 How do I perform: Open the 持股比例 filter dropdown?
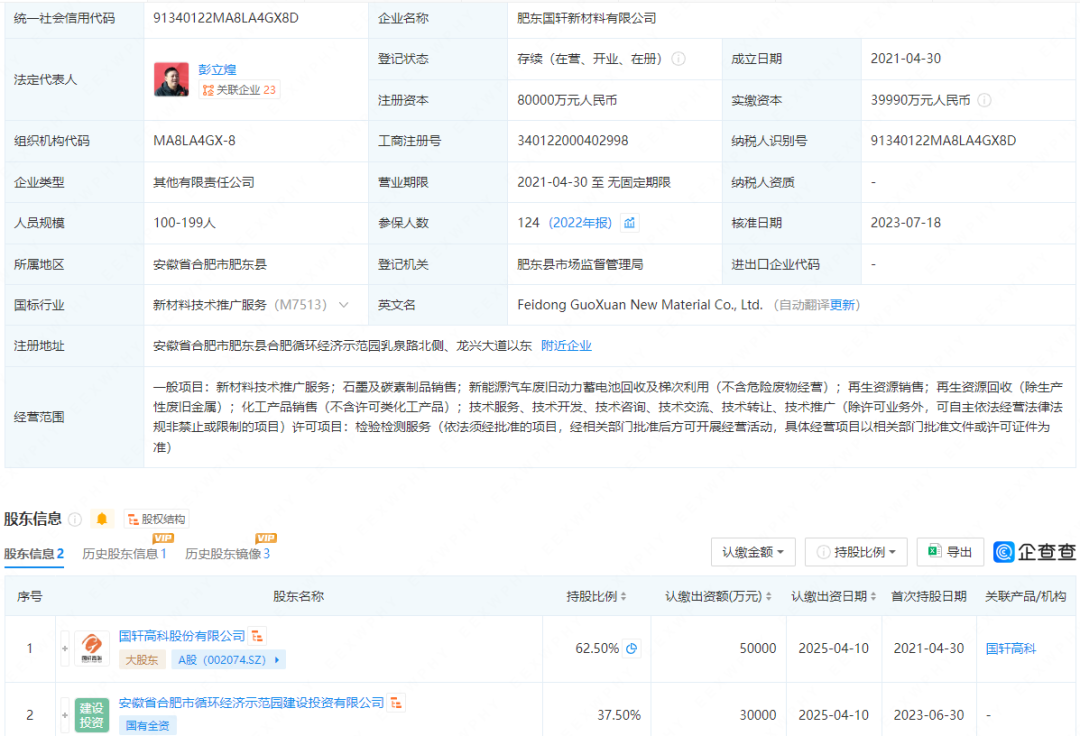pyautogui.click(x=856, y=552)
